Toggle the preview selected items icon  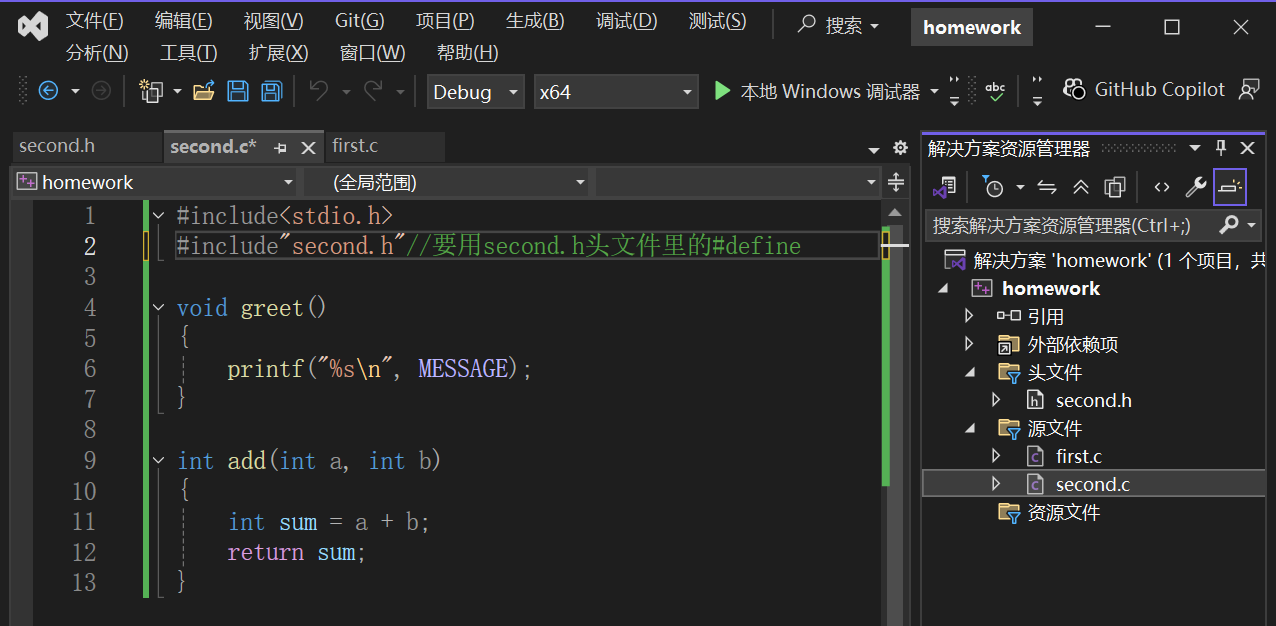[1230, 187]
